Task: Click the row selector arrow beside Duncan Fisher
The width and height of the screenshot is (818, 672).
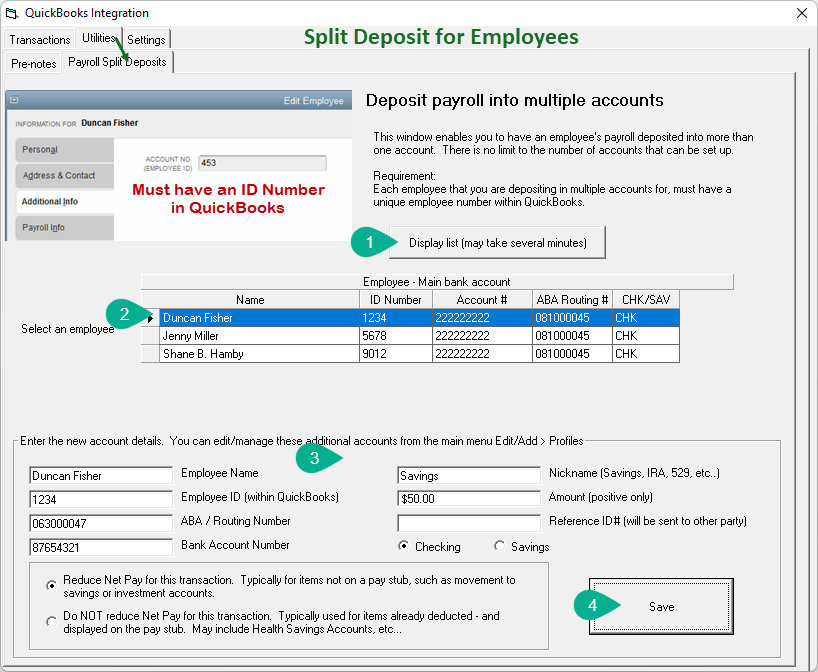Action: (150, 318)
